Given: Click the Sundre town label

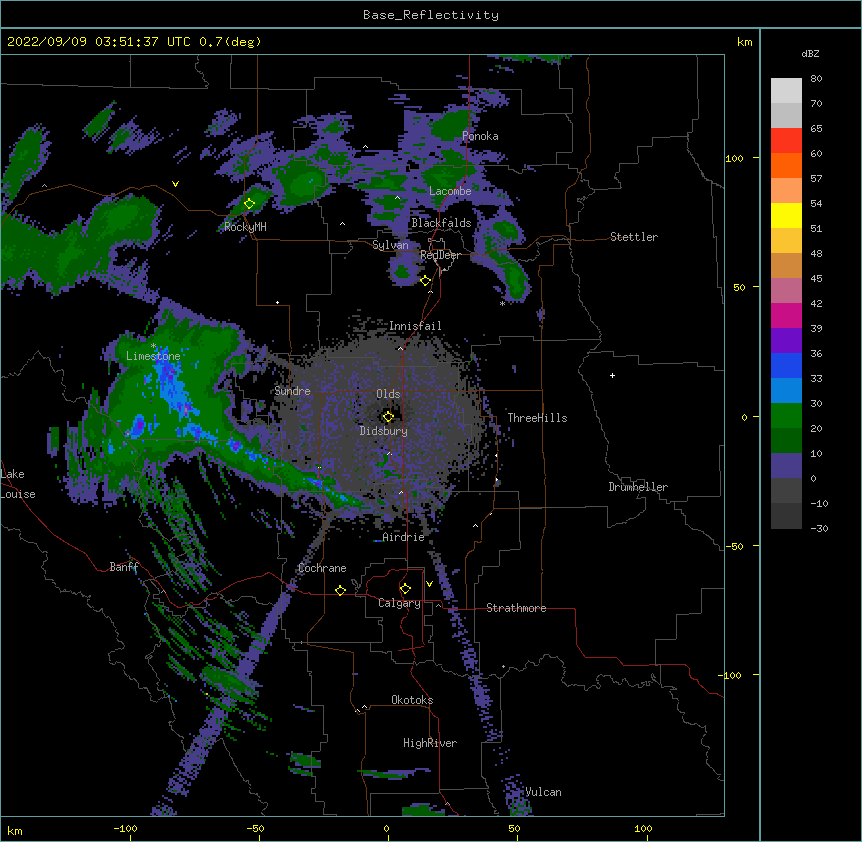Looking at the screenshot, I should (x=292, y=391).
